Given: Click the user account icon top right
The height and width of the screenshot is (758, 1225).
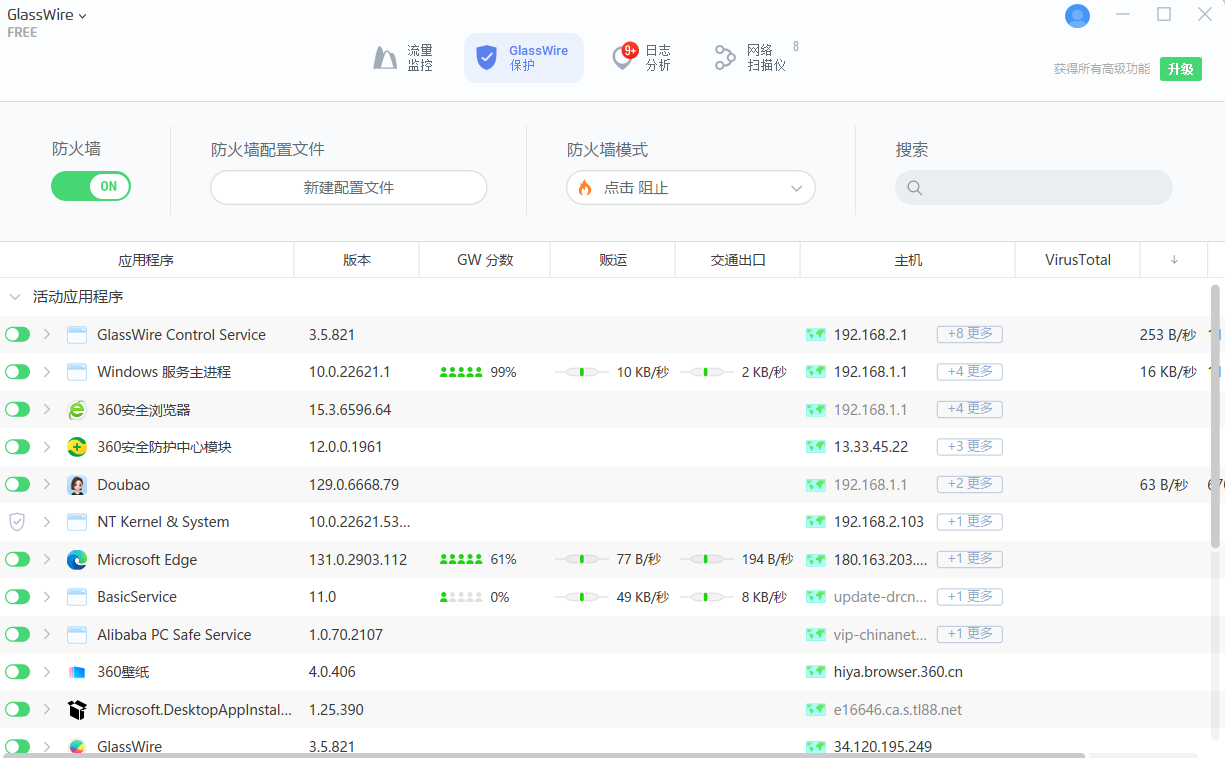Looking at the screenshot, I should point(1077,16).
